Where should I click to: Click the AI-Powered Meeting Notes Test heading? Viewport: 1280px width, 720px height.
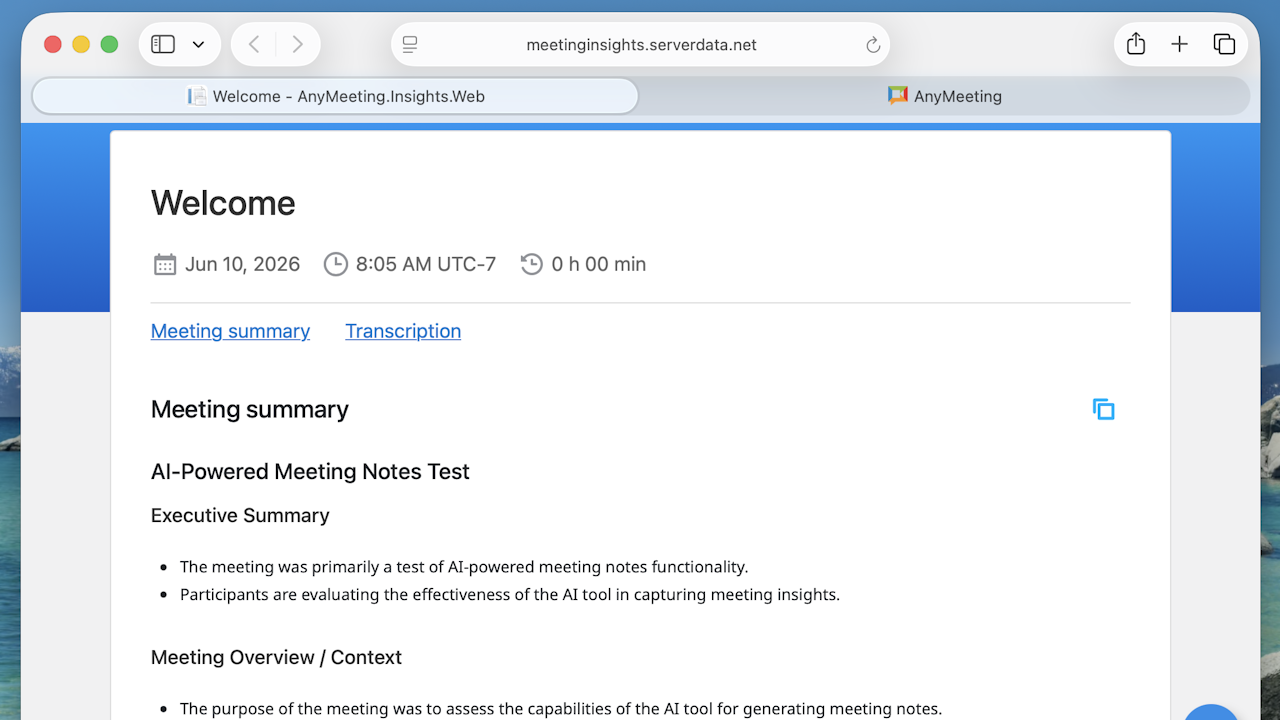[x=310, y=472]
